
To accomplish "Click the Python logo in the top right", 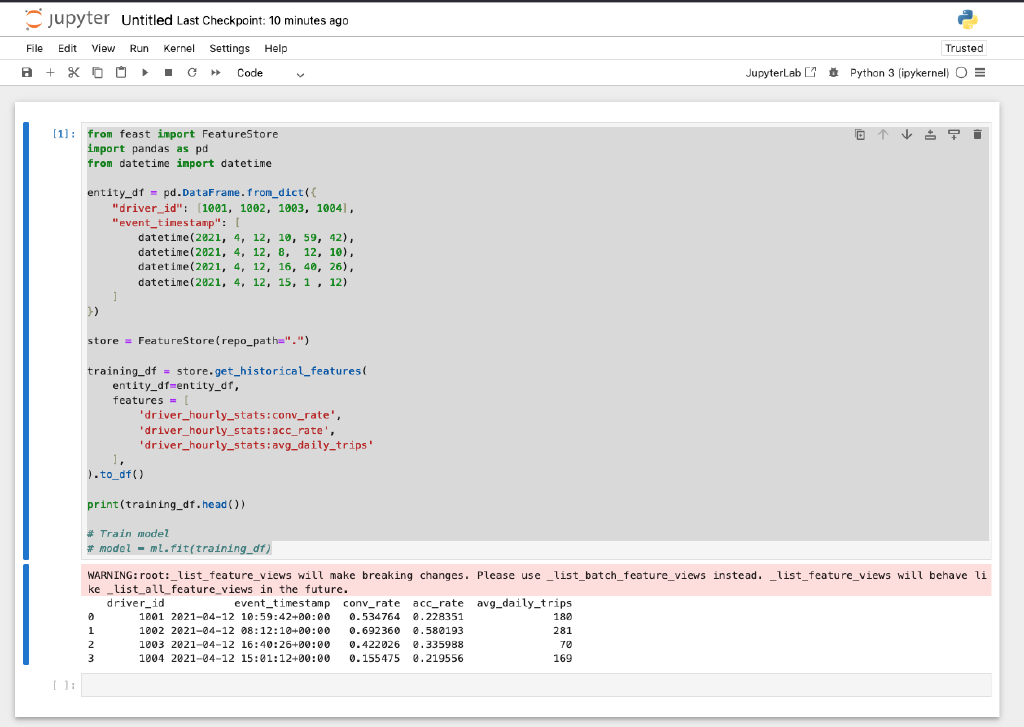I will pyautogui.click(x=967, y=20).
